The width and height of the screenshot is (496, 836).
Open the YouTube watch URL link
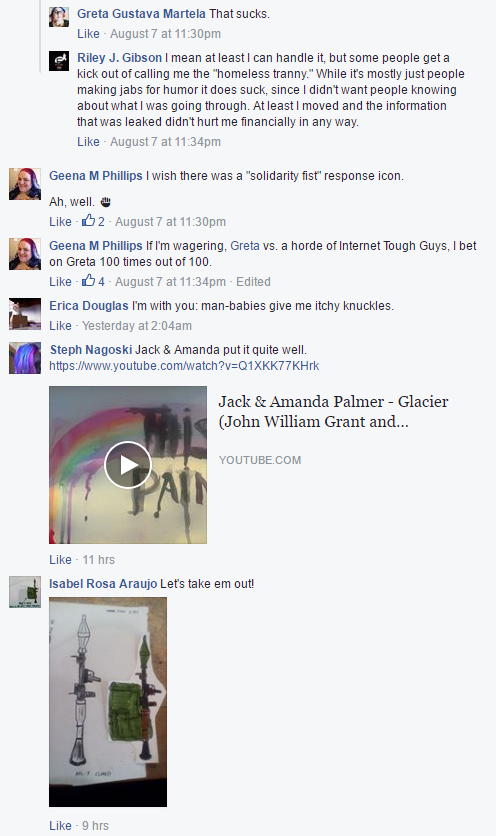coord(184,366)
